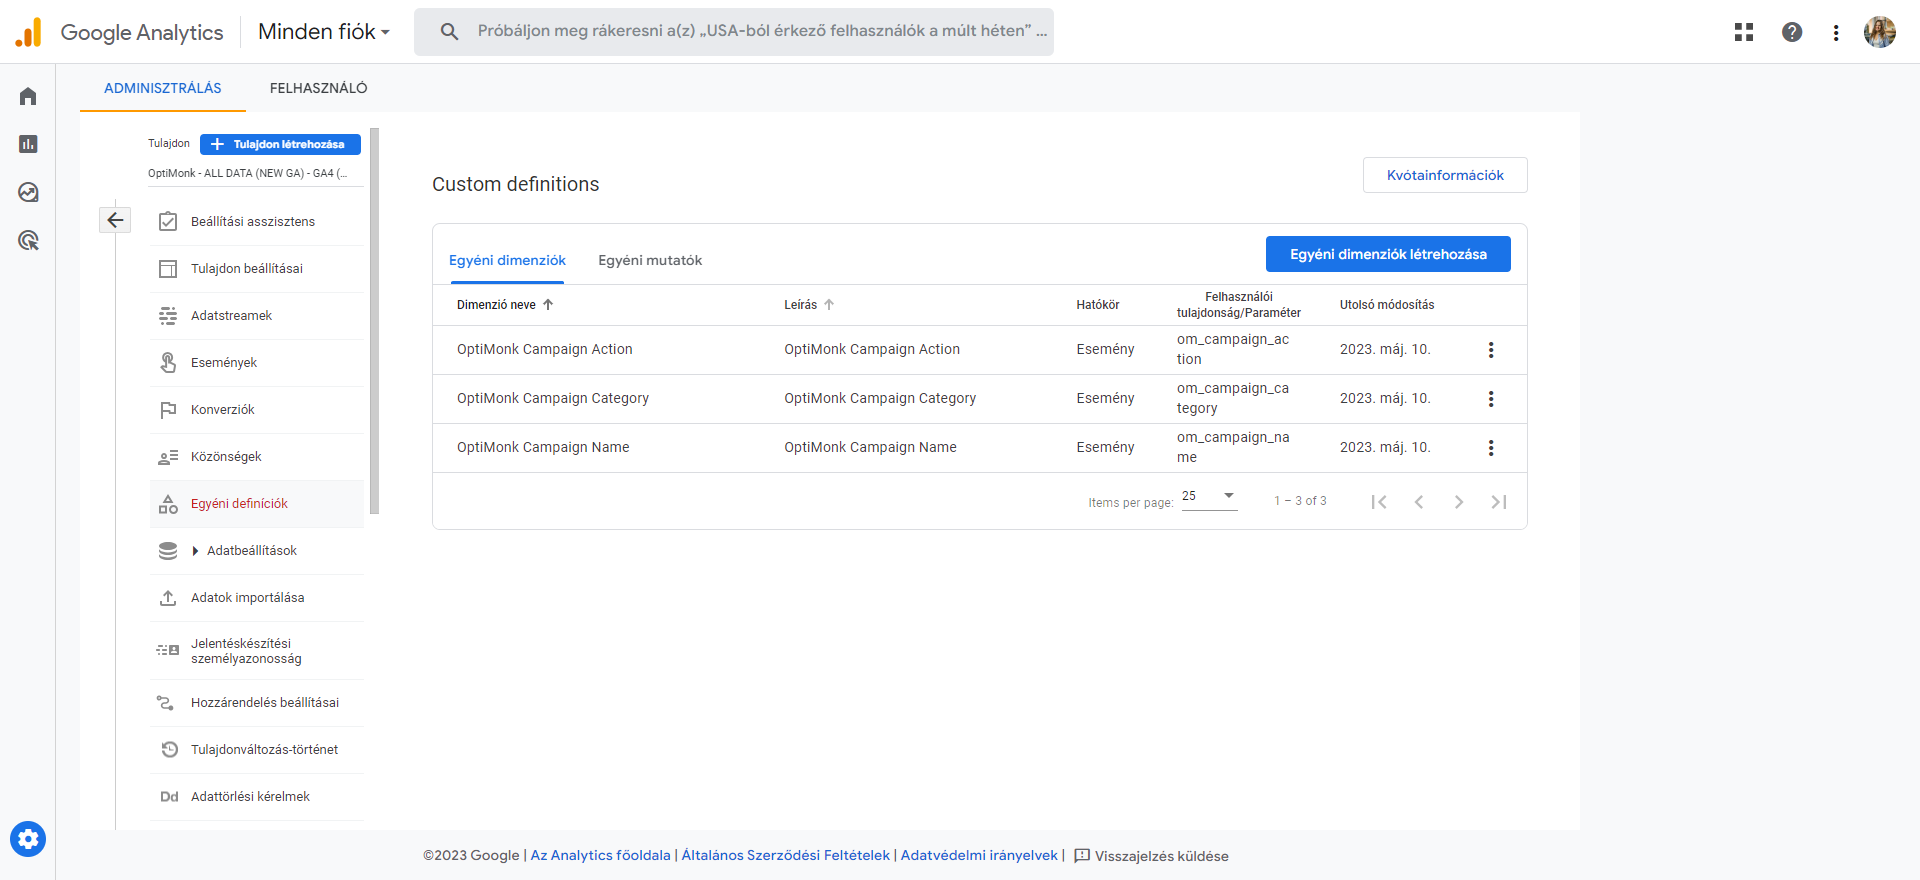Screen dimensions: 1920x880
Task: Go to next page of table
Action: pyautogui.click(x=1459, y=502)
